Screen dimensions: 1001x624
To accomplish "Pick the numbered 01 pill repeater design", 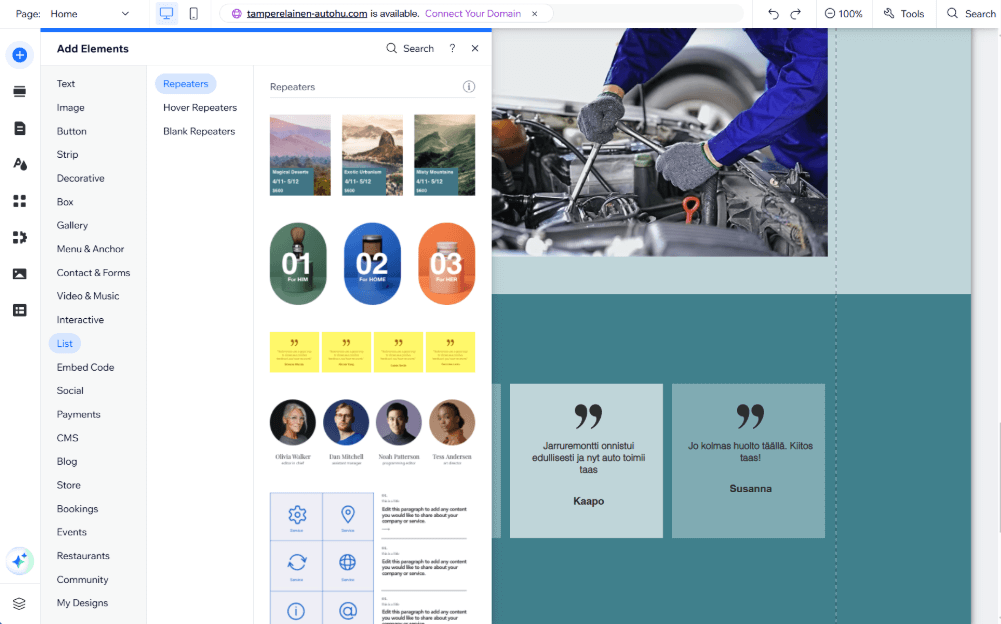I will point(298,264).
